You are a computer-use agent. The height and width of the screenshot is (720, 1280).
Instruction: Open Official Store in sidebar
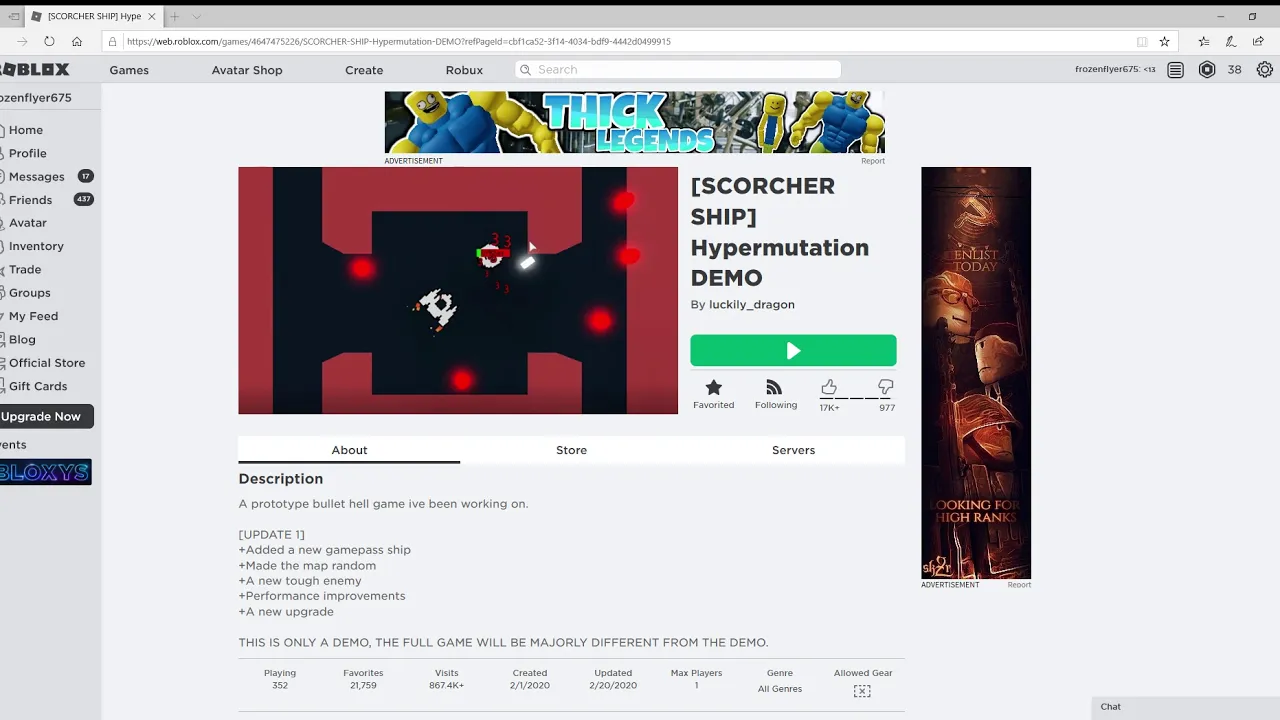[x=47, y=363]
